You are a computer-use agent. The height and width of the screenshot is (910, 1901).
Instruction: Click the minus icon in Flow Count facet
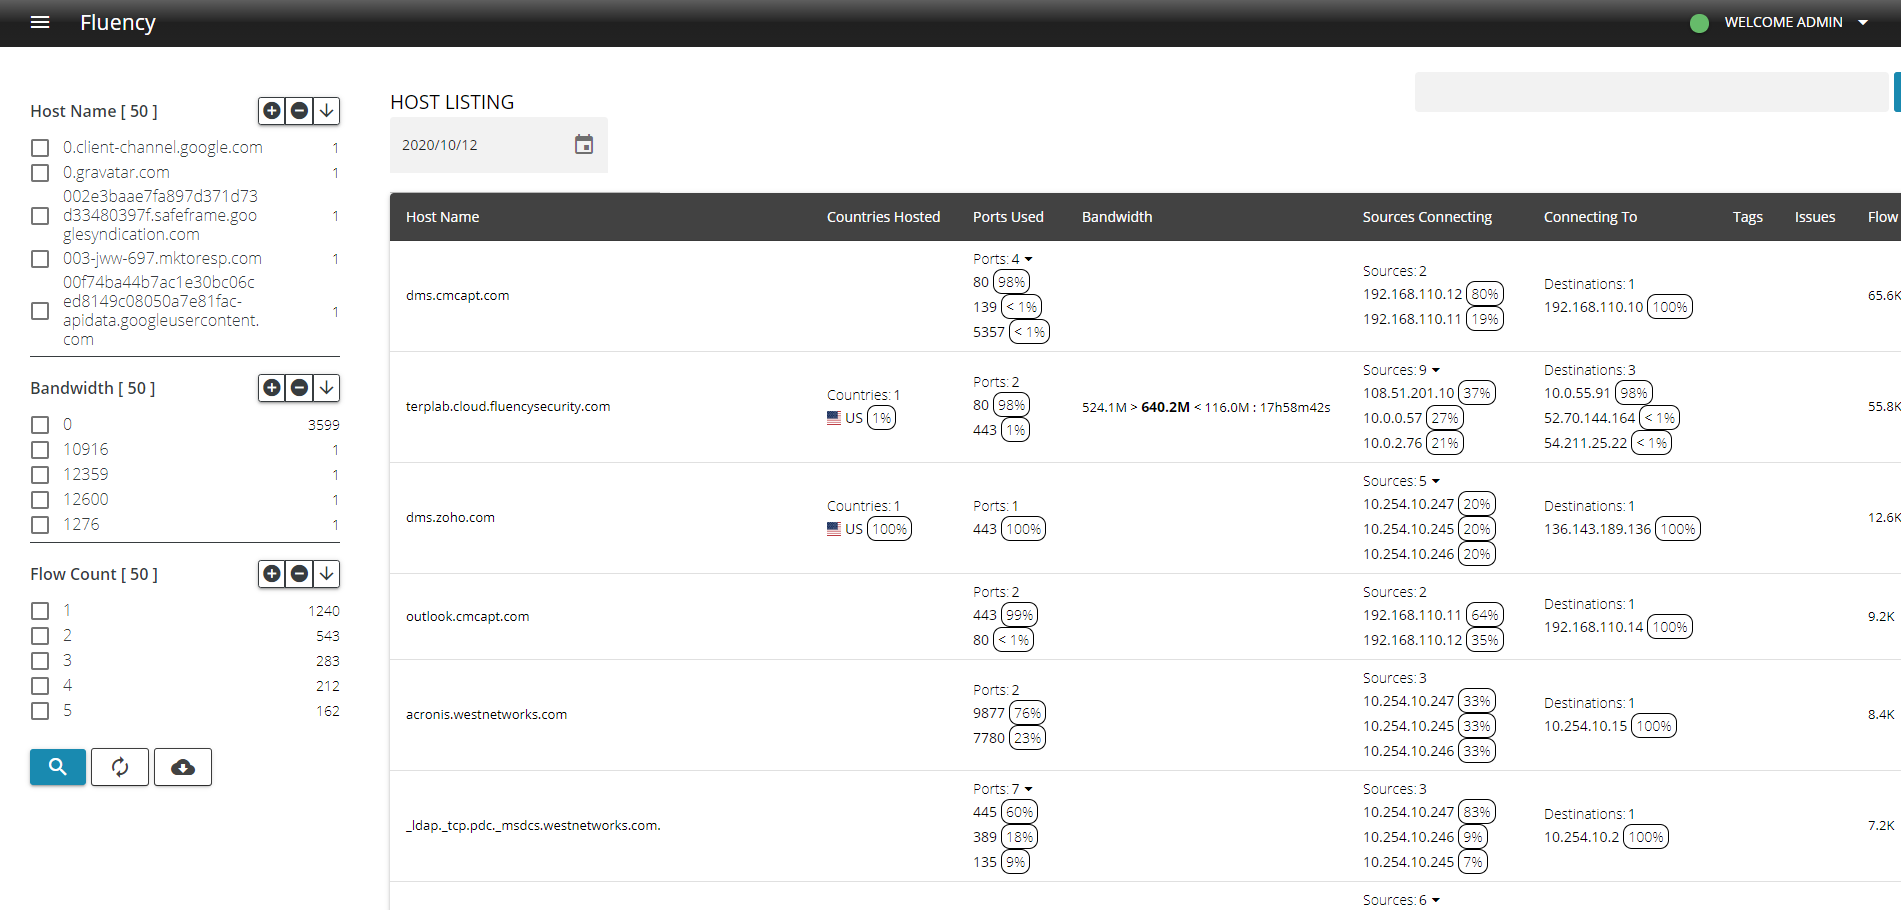299,574
